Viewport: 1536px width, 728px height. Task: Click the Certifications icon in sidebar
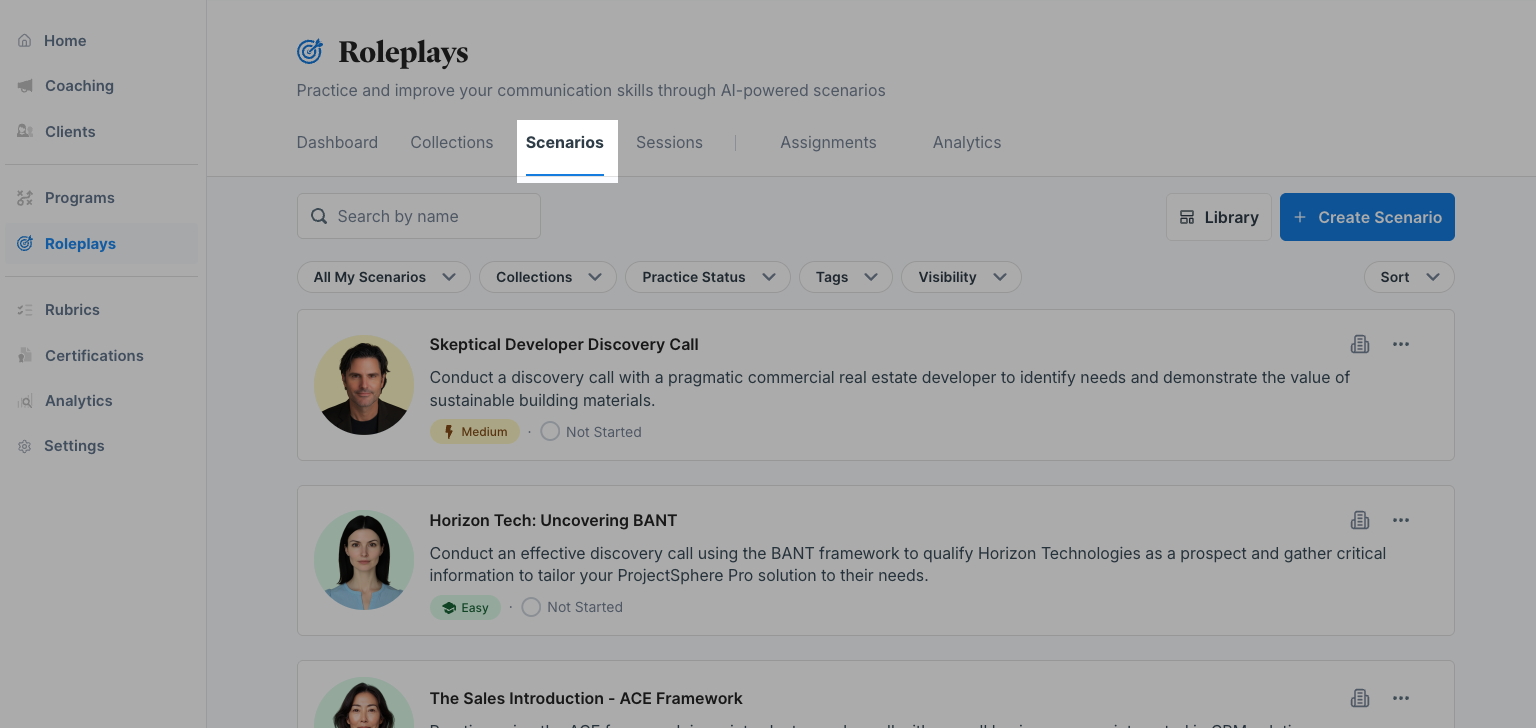pyautogui.click(x=25, y=355)
